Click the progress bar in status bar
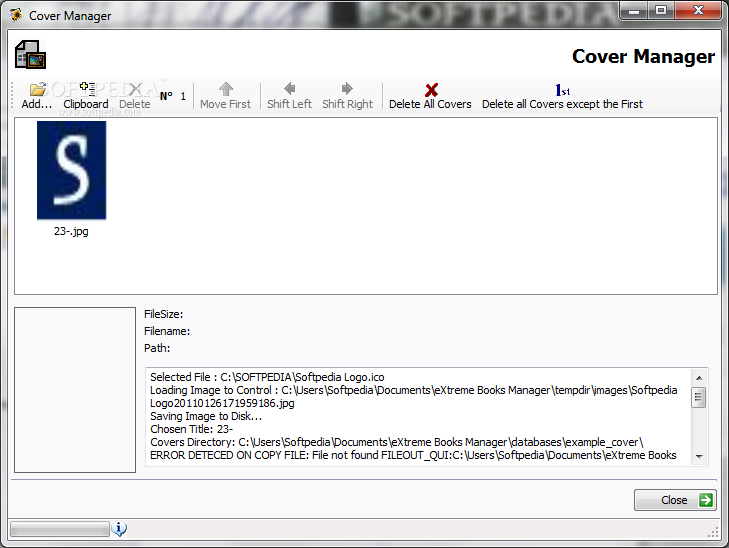This screenshot has width=729, height=548. (60, 529)
